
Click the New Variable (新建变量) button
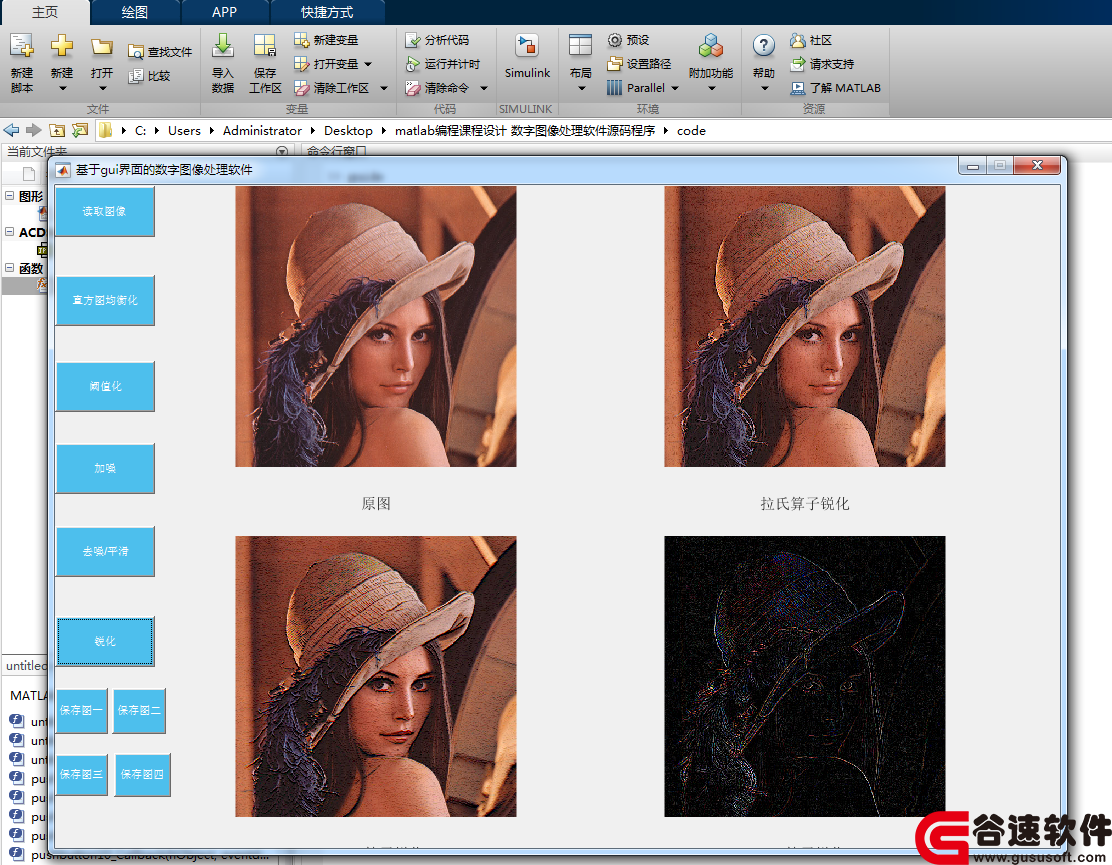tap(326, 40)
